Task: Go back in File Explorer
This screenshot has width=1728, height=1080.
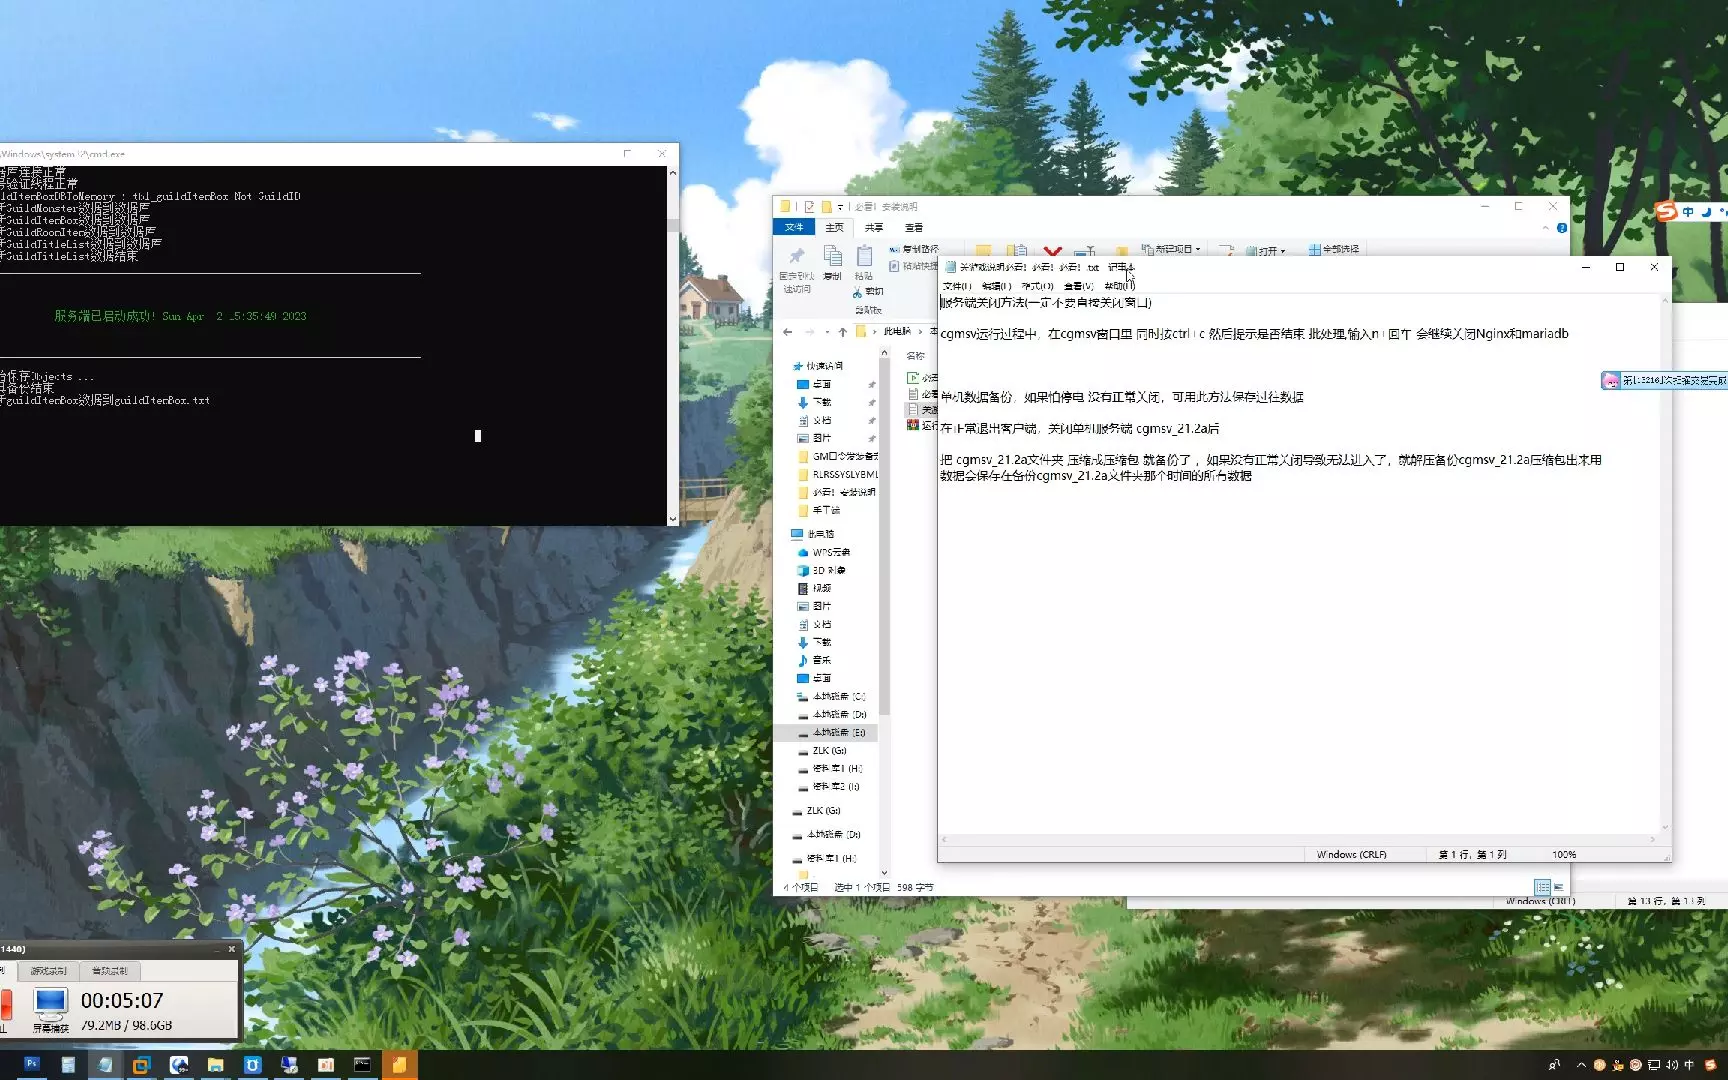Action: point(788,332)
